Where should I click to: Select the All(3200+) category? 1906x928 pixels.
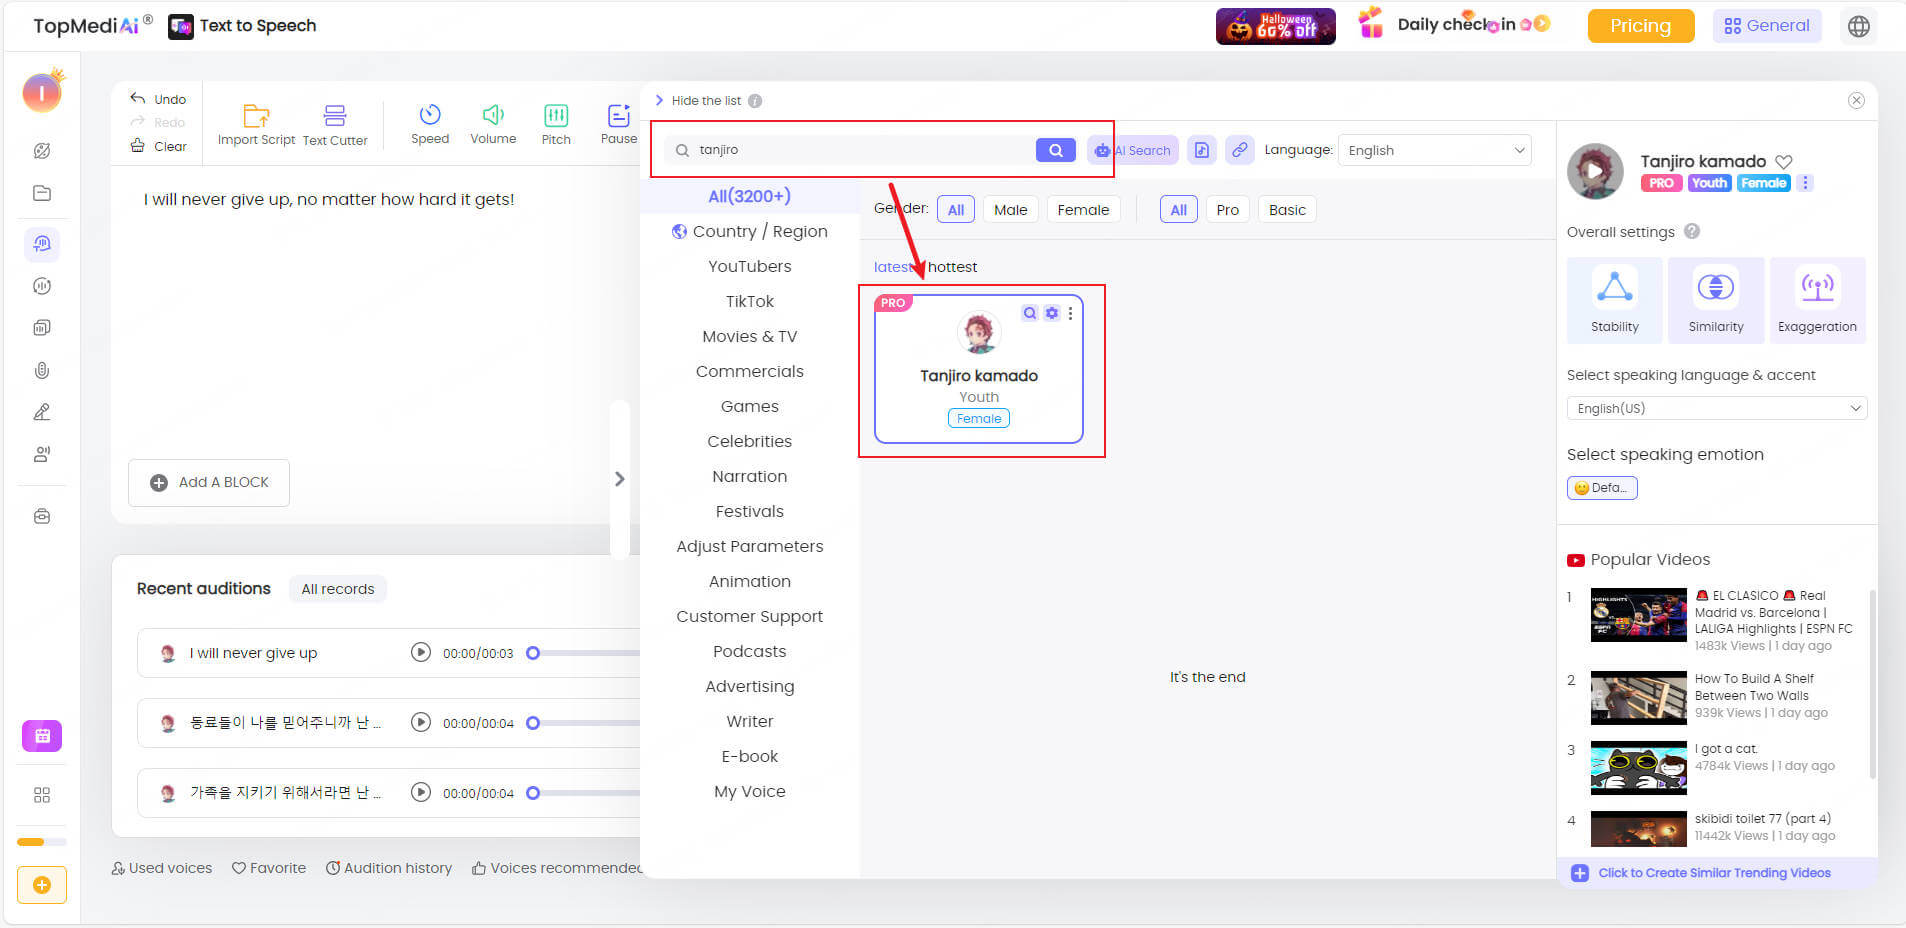749,196
